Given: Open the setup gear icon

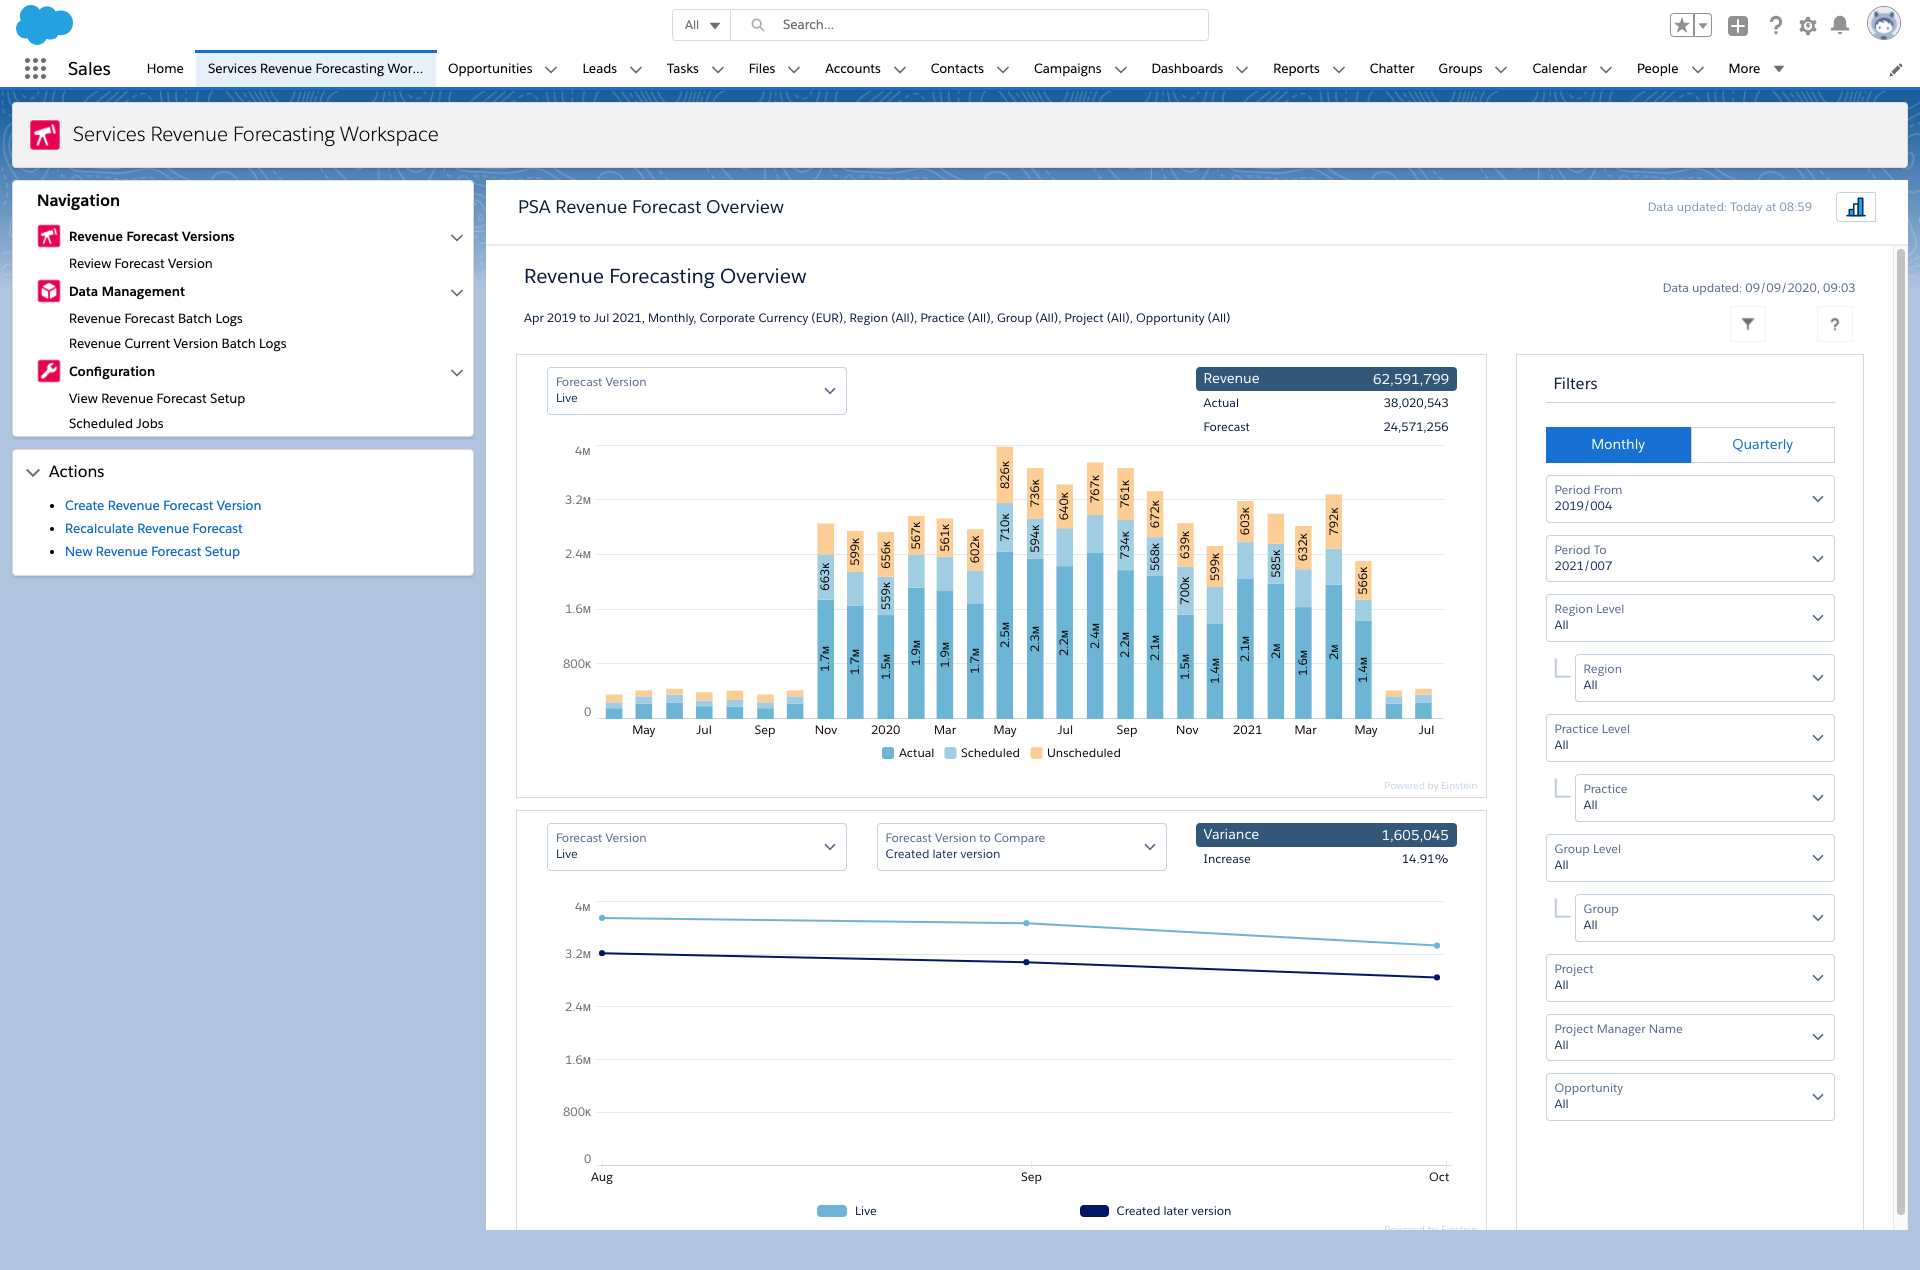Looking at the screenshot, I should pos(1807,26).
